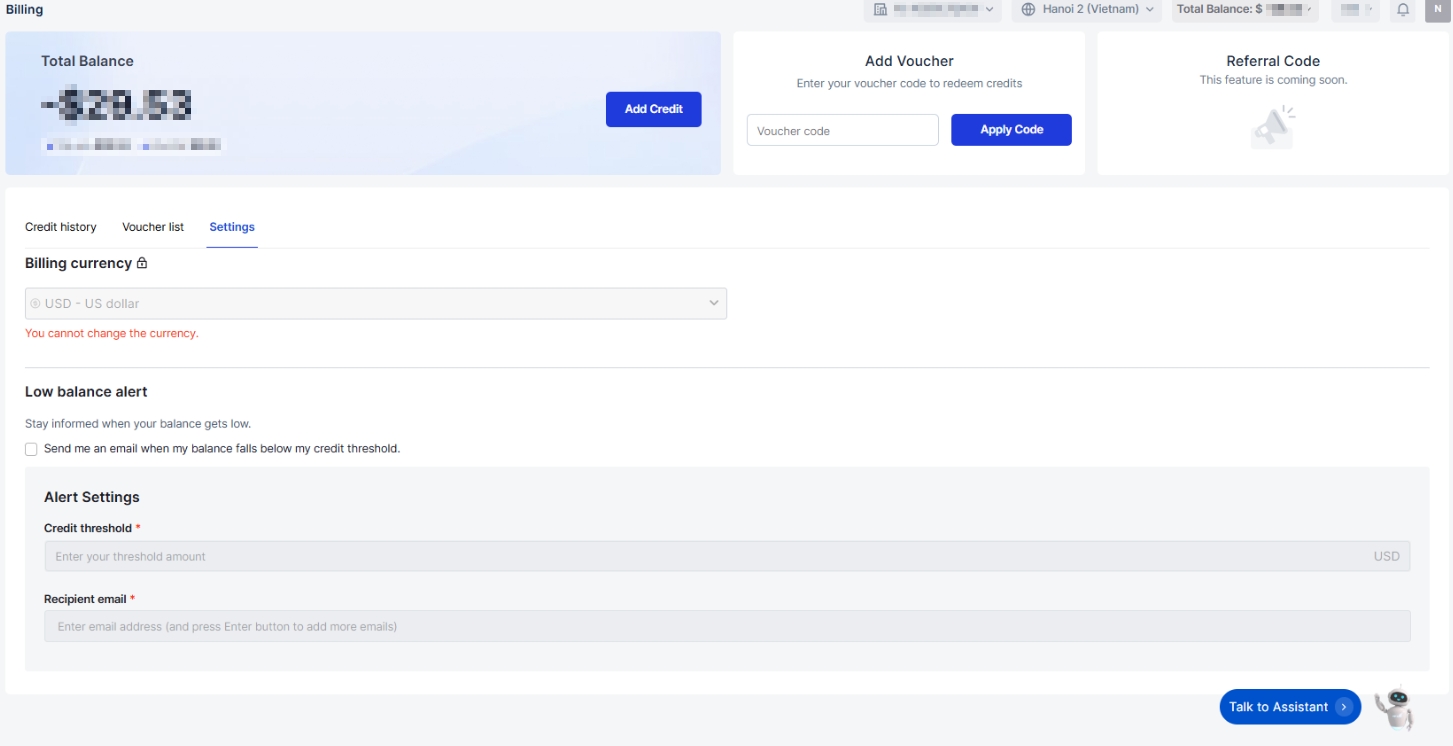Focus the Voucher code input field
The image size is (1453, 746).
click(842, 131)
